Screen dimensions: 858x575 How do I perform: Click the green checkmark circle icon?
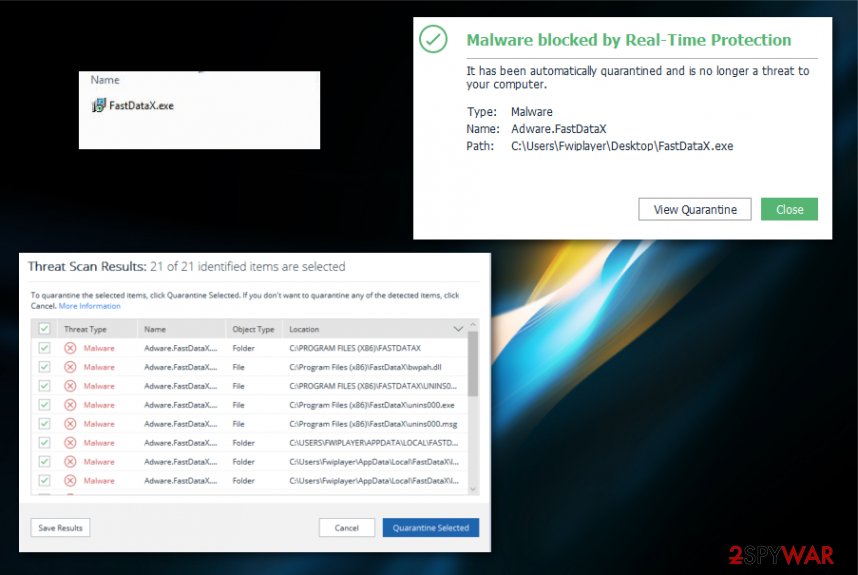433,39
